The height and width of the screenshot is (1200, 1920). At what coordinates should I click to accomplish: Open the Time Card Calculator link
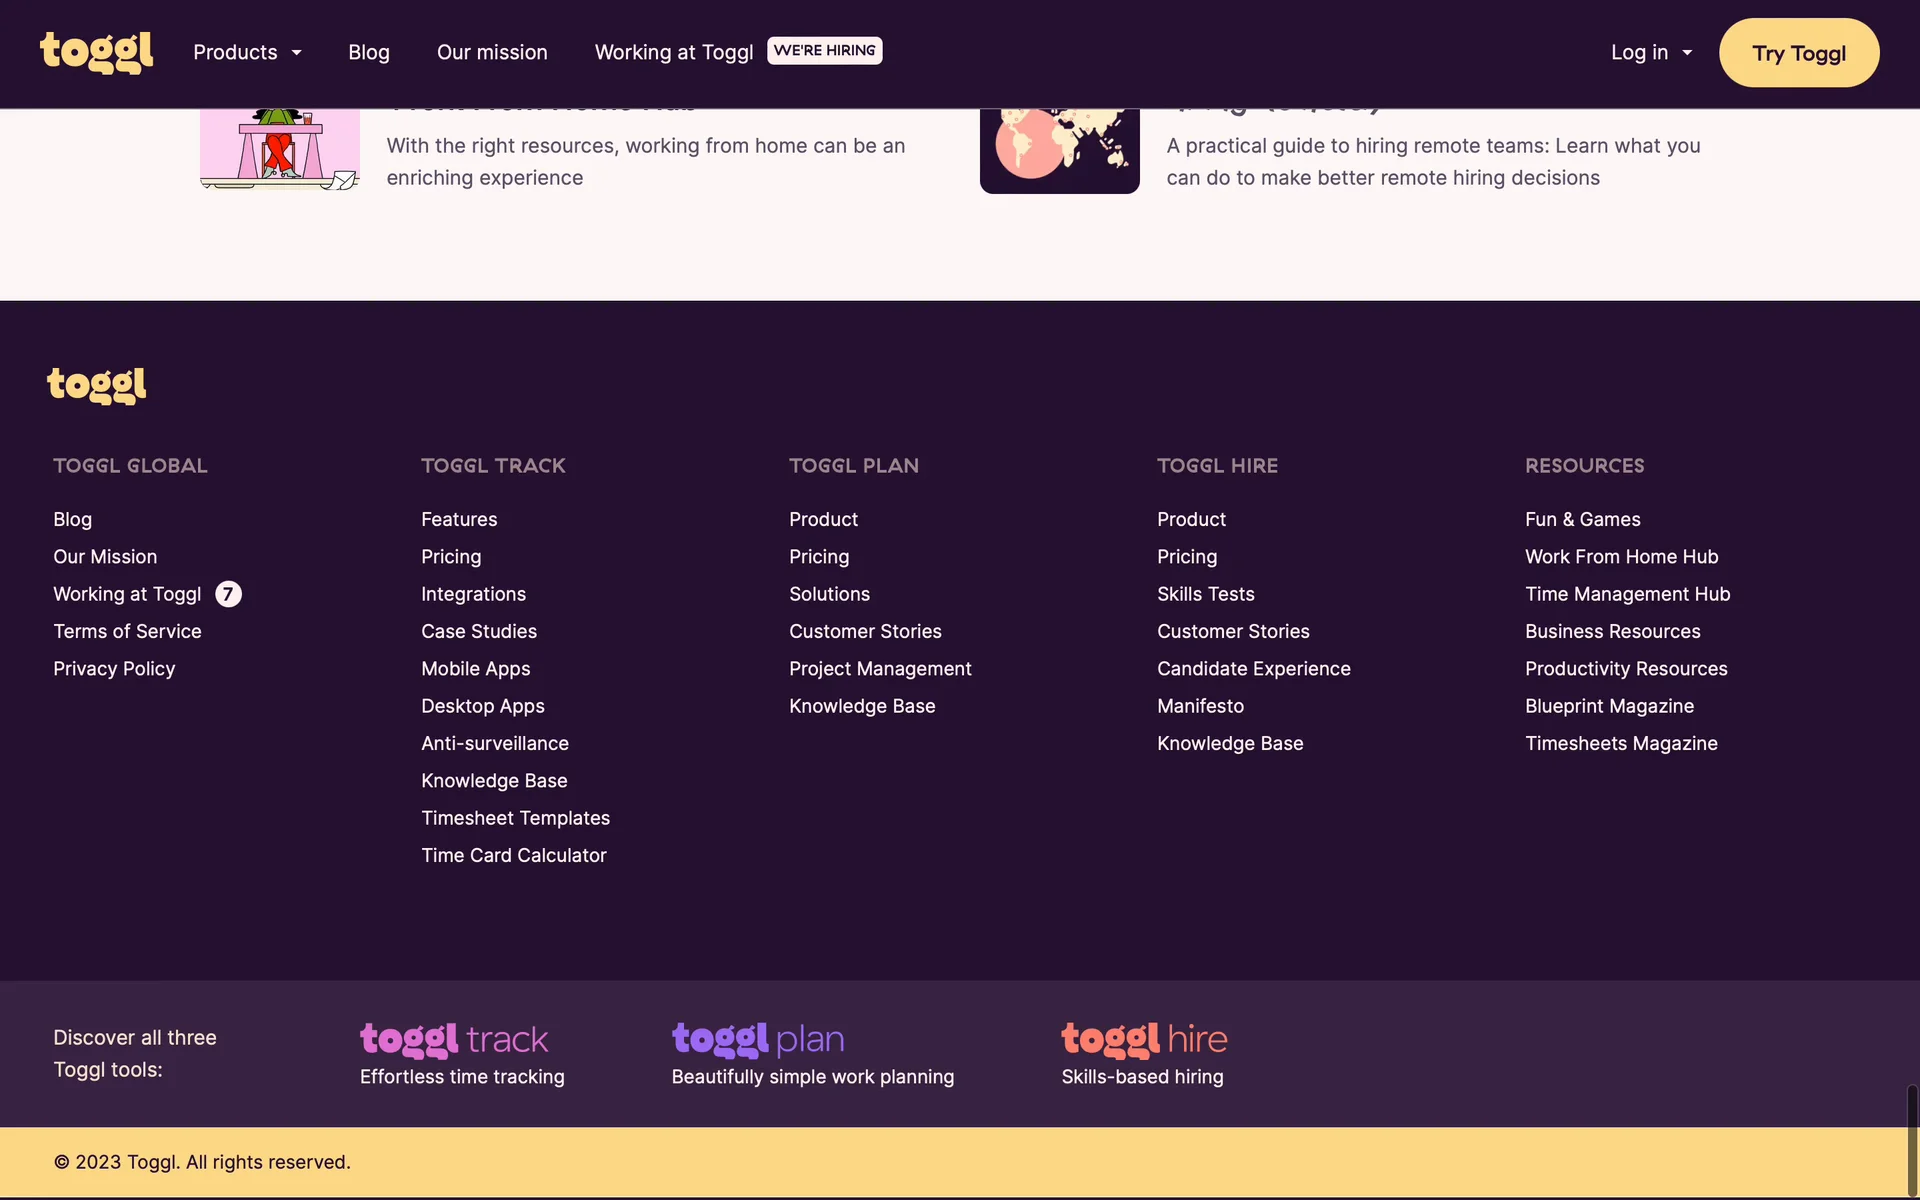pos(514,855)
